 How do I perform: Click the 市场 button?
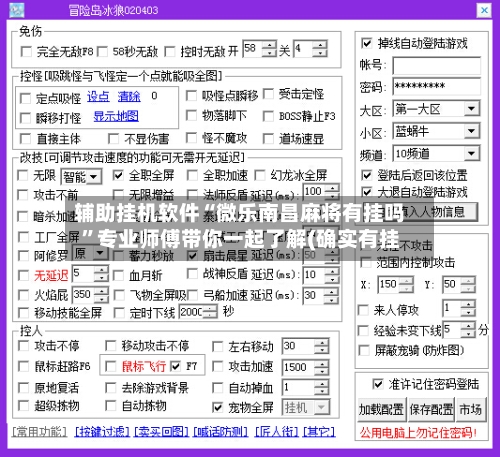[x=471, y=409]
